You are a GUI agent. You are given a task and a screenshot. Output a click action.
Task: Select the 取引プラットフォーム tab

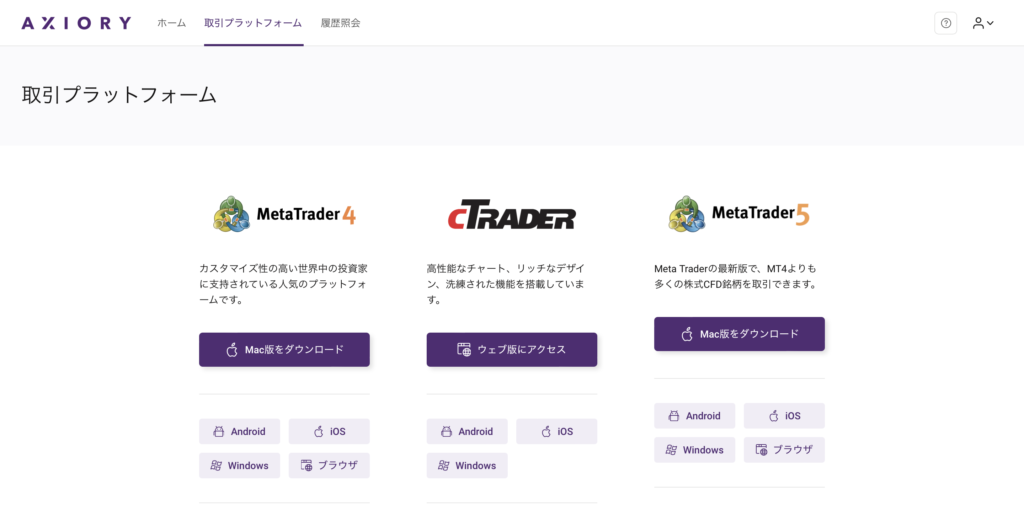coord(253,23)
